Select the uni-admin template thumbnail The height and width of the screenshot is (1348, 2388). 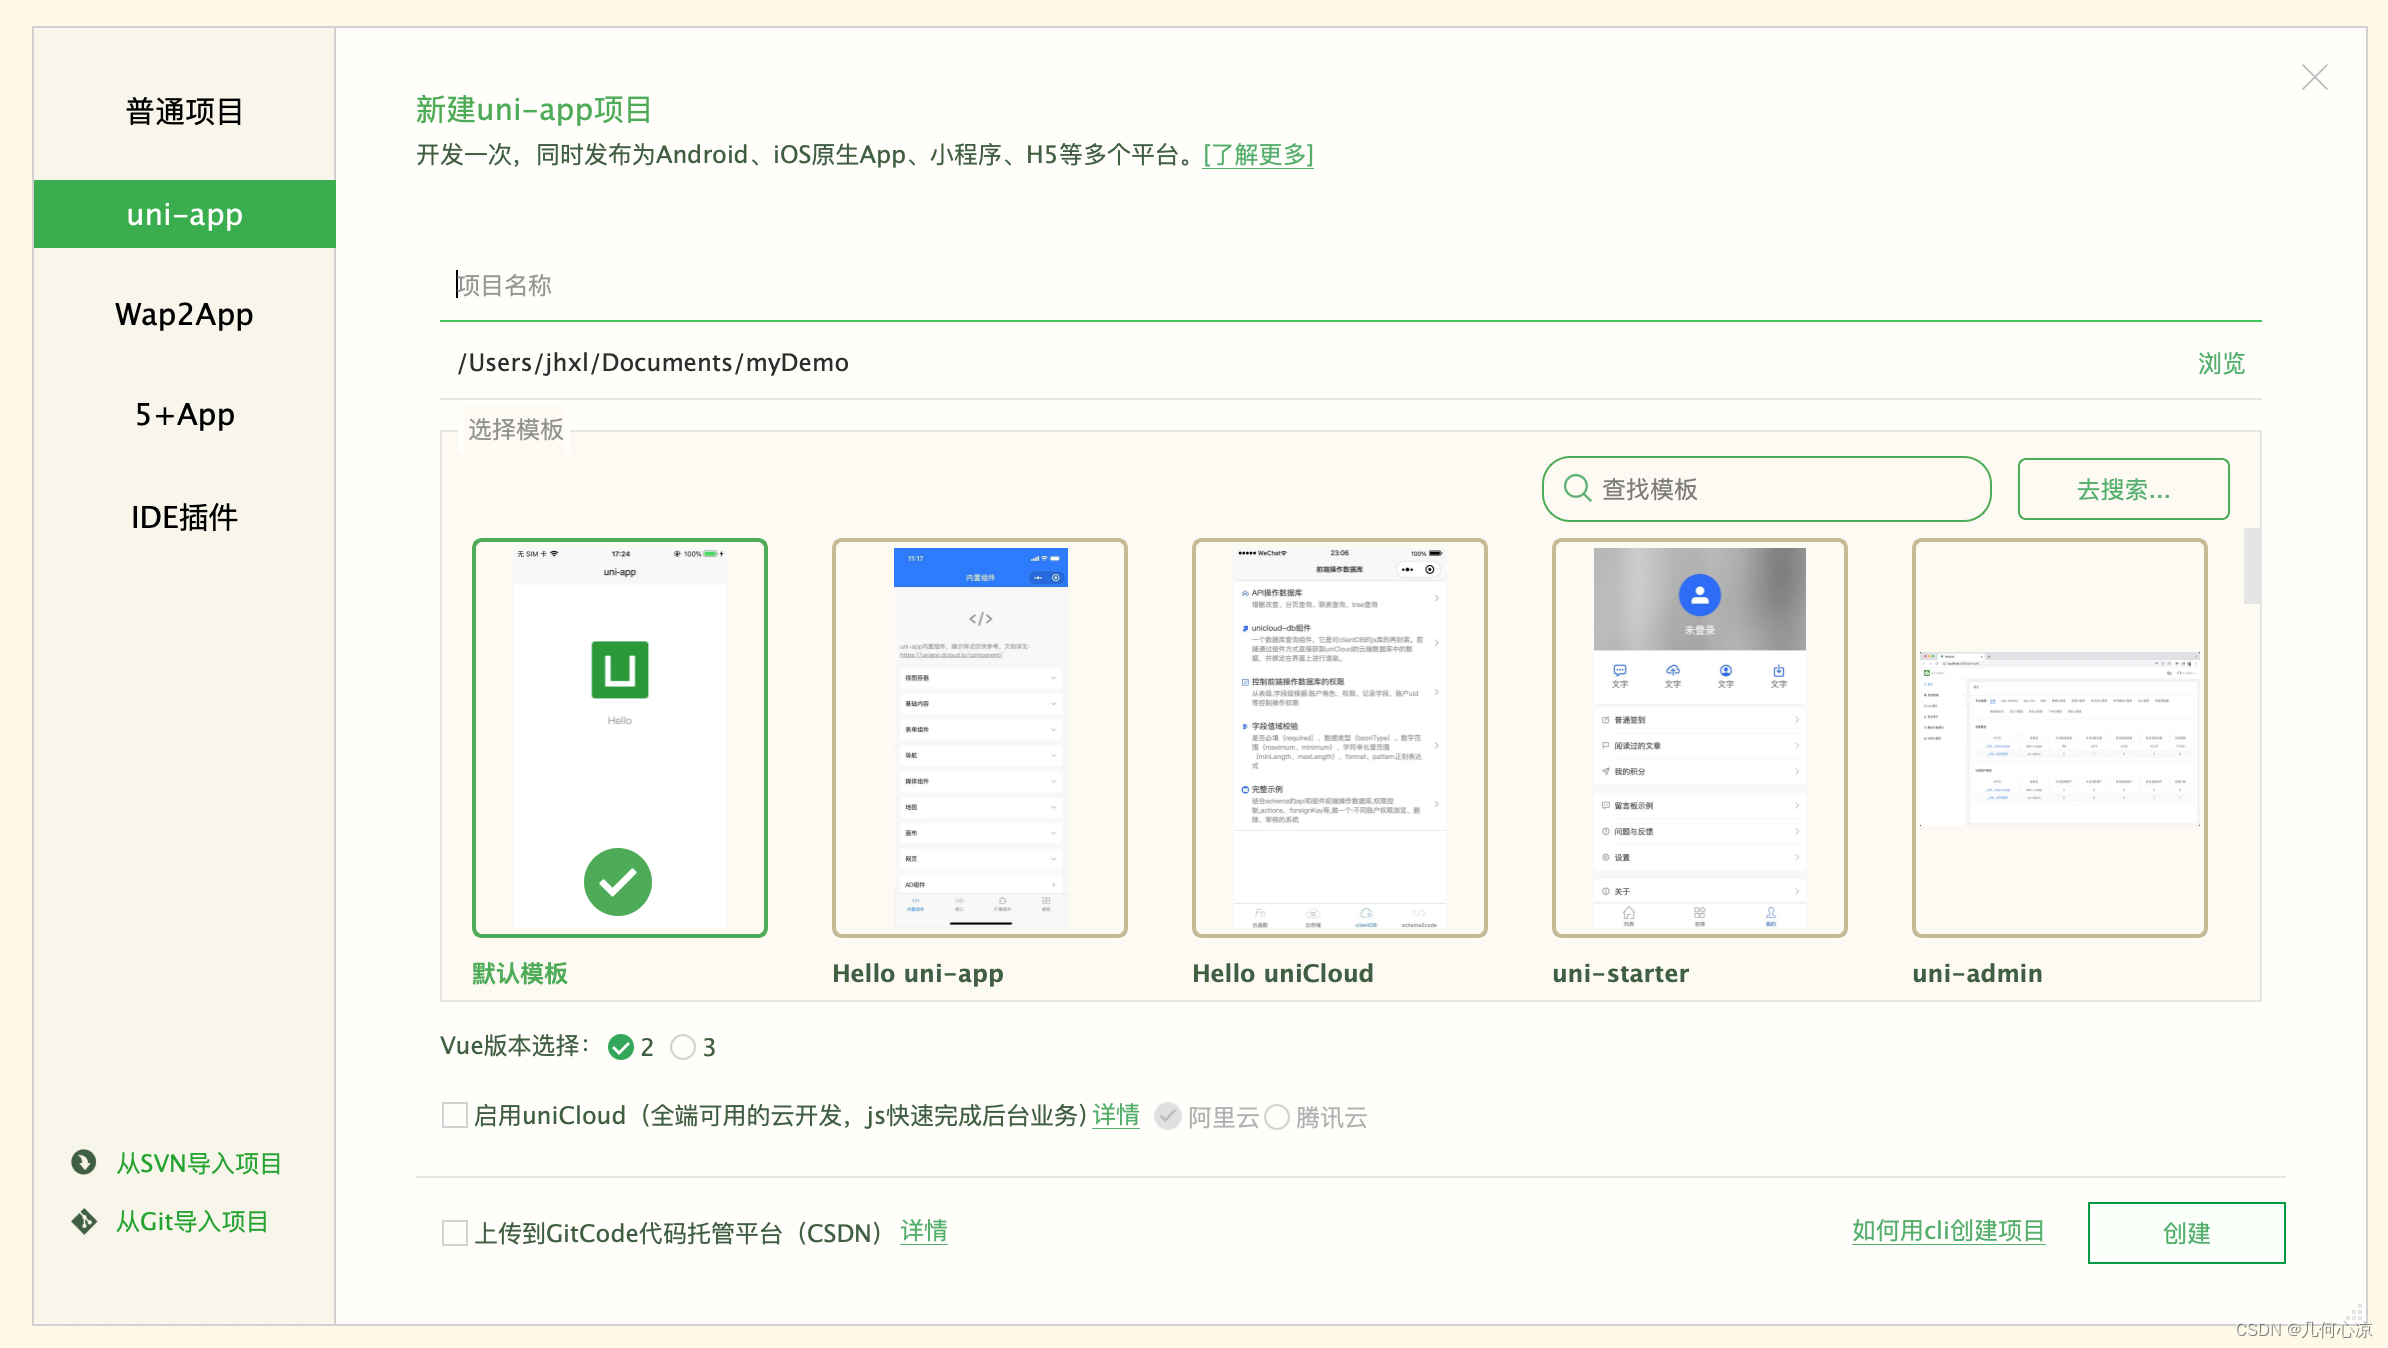[2059, 737]
